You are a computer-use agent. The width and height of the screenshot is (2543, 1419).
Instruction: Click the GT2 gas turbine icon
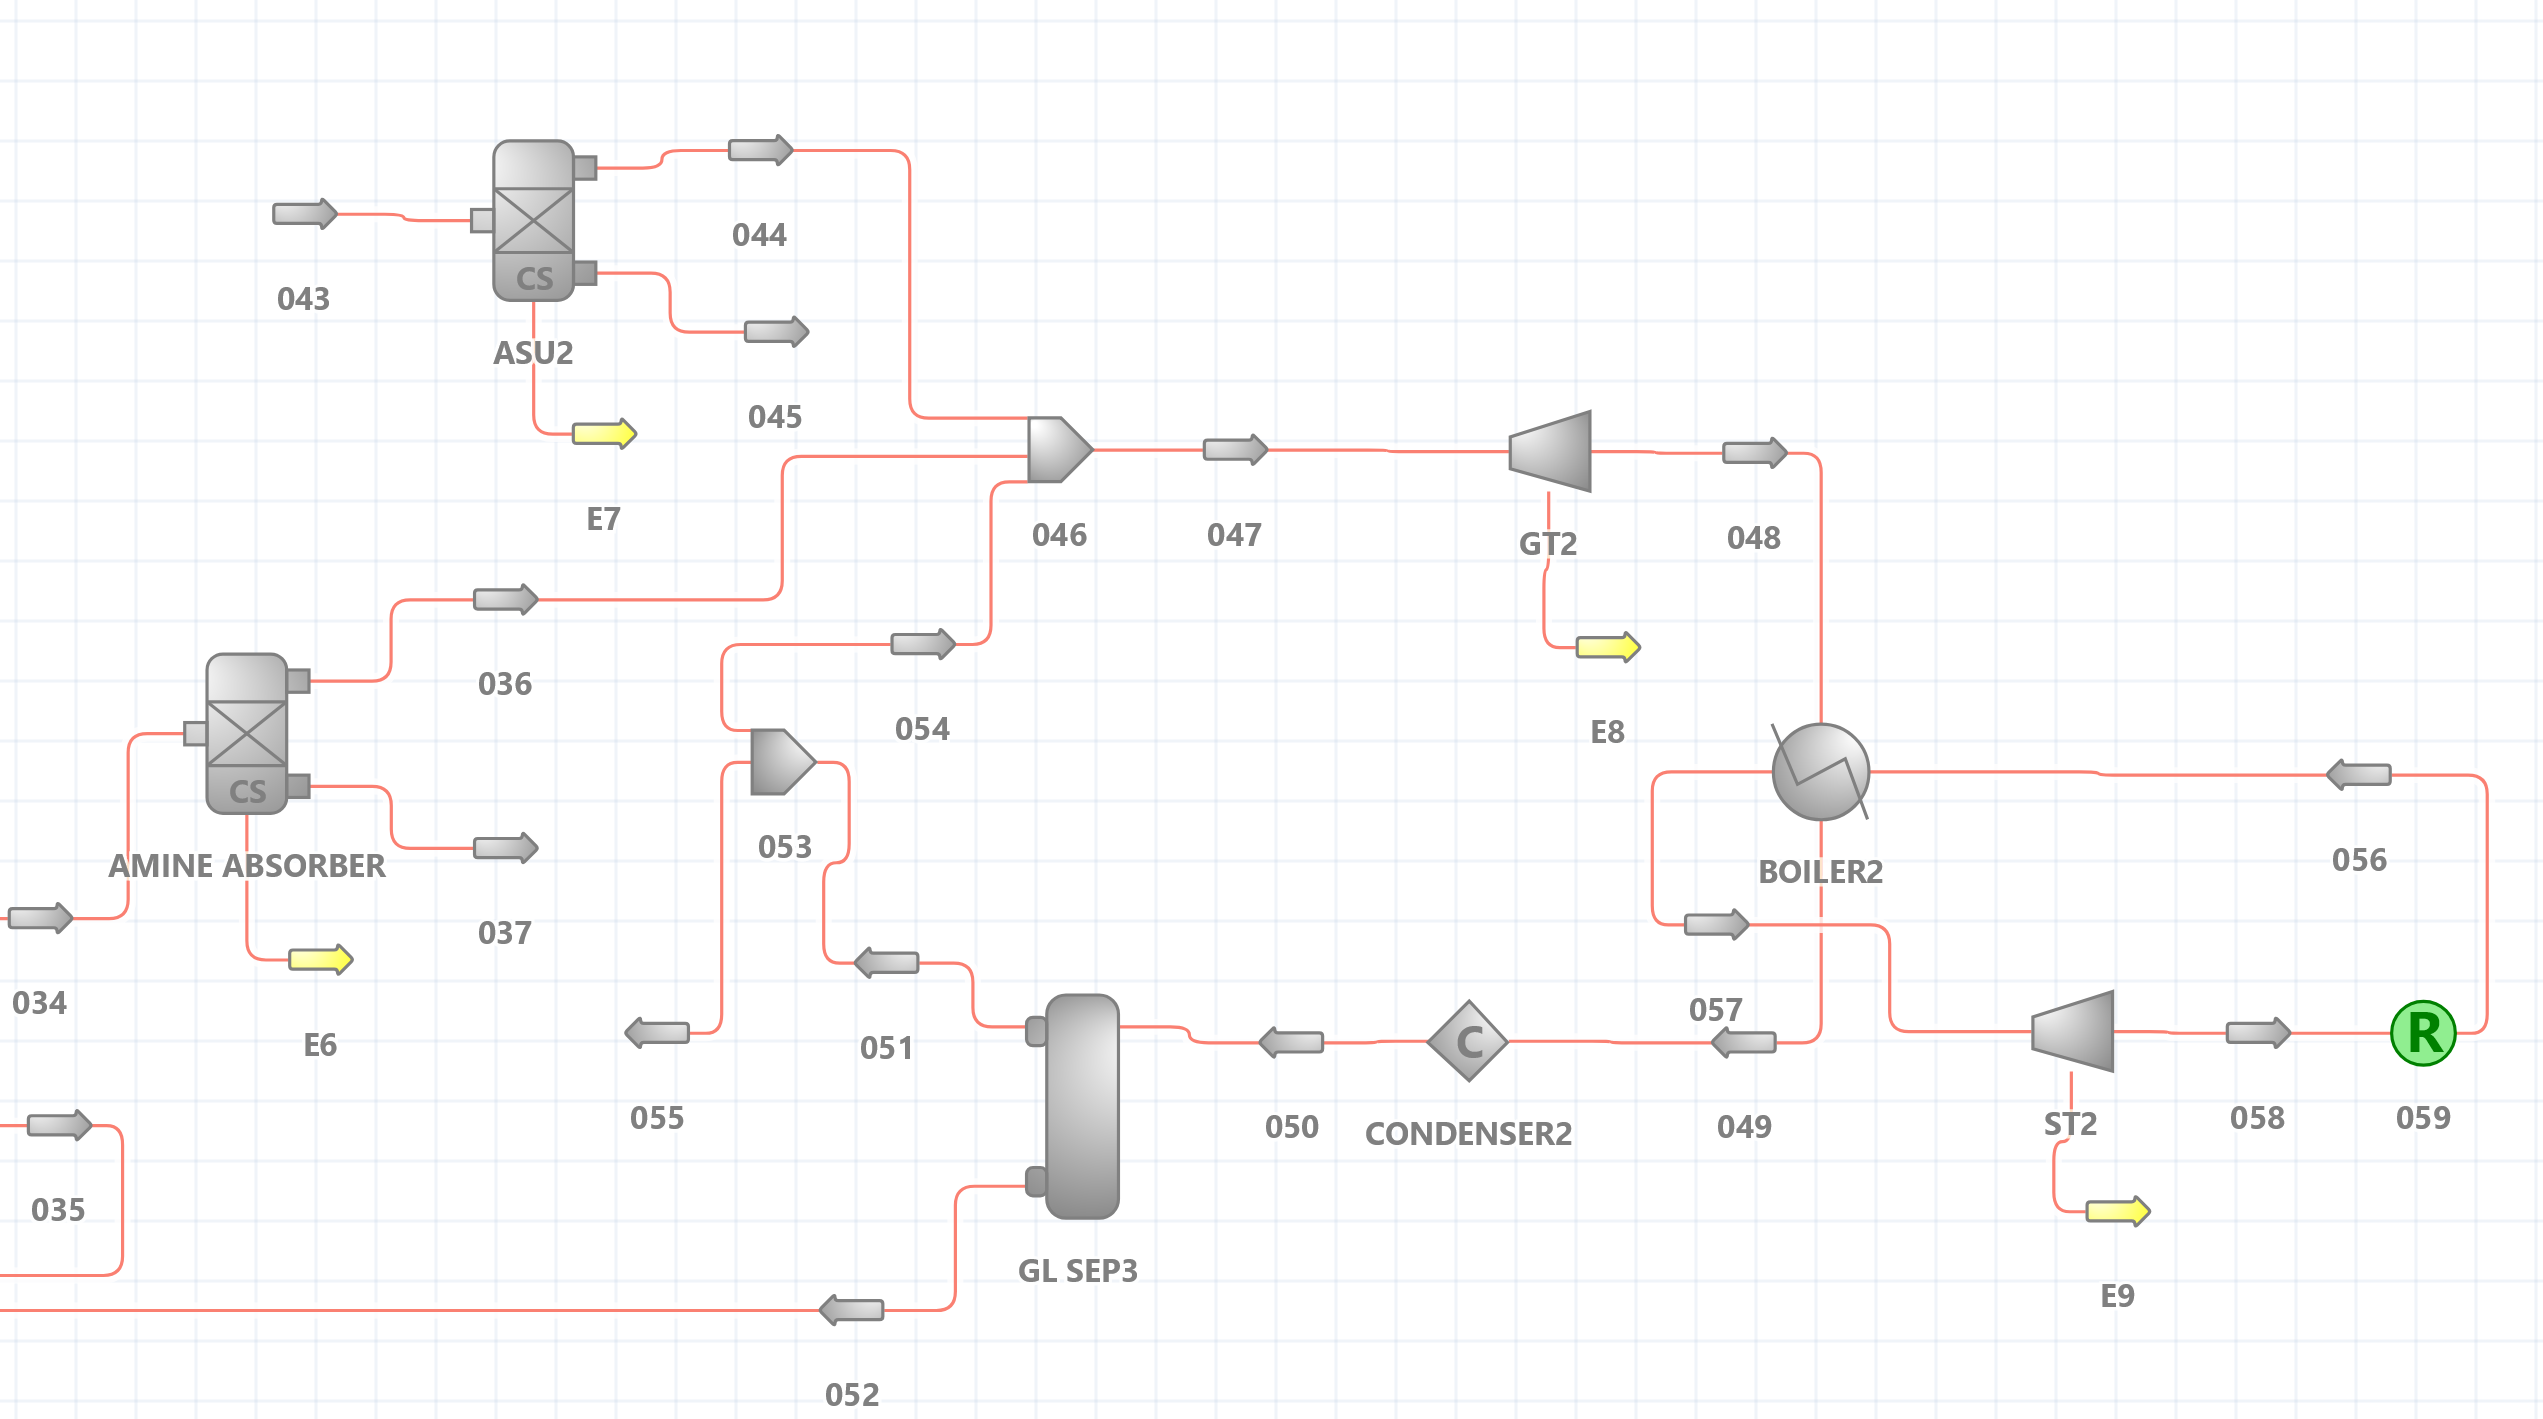click(1550, 451)
